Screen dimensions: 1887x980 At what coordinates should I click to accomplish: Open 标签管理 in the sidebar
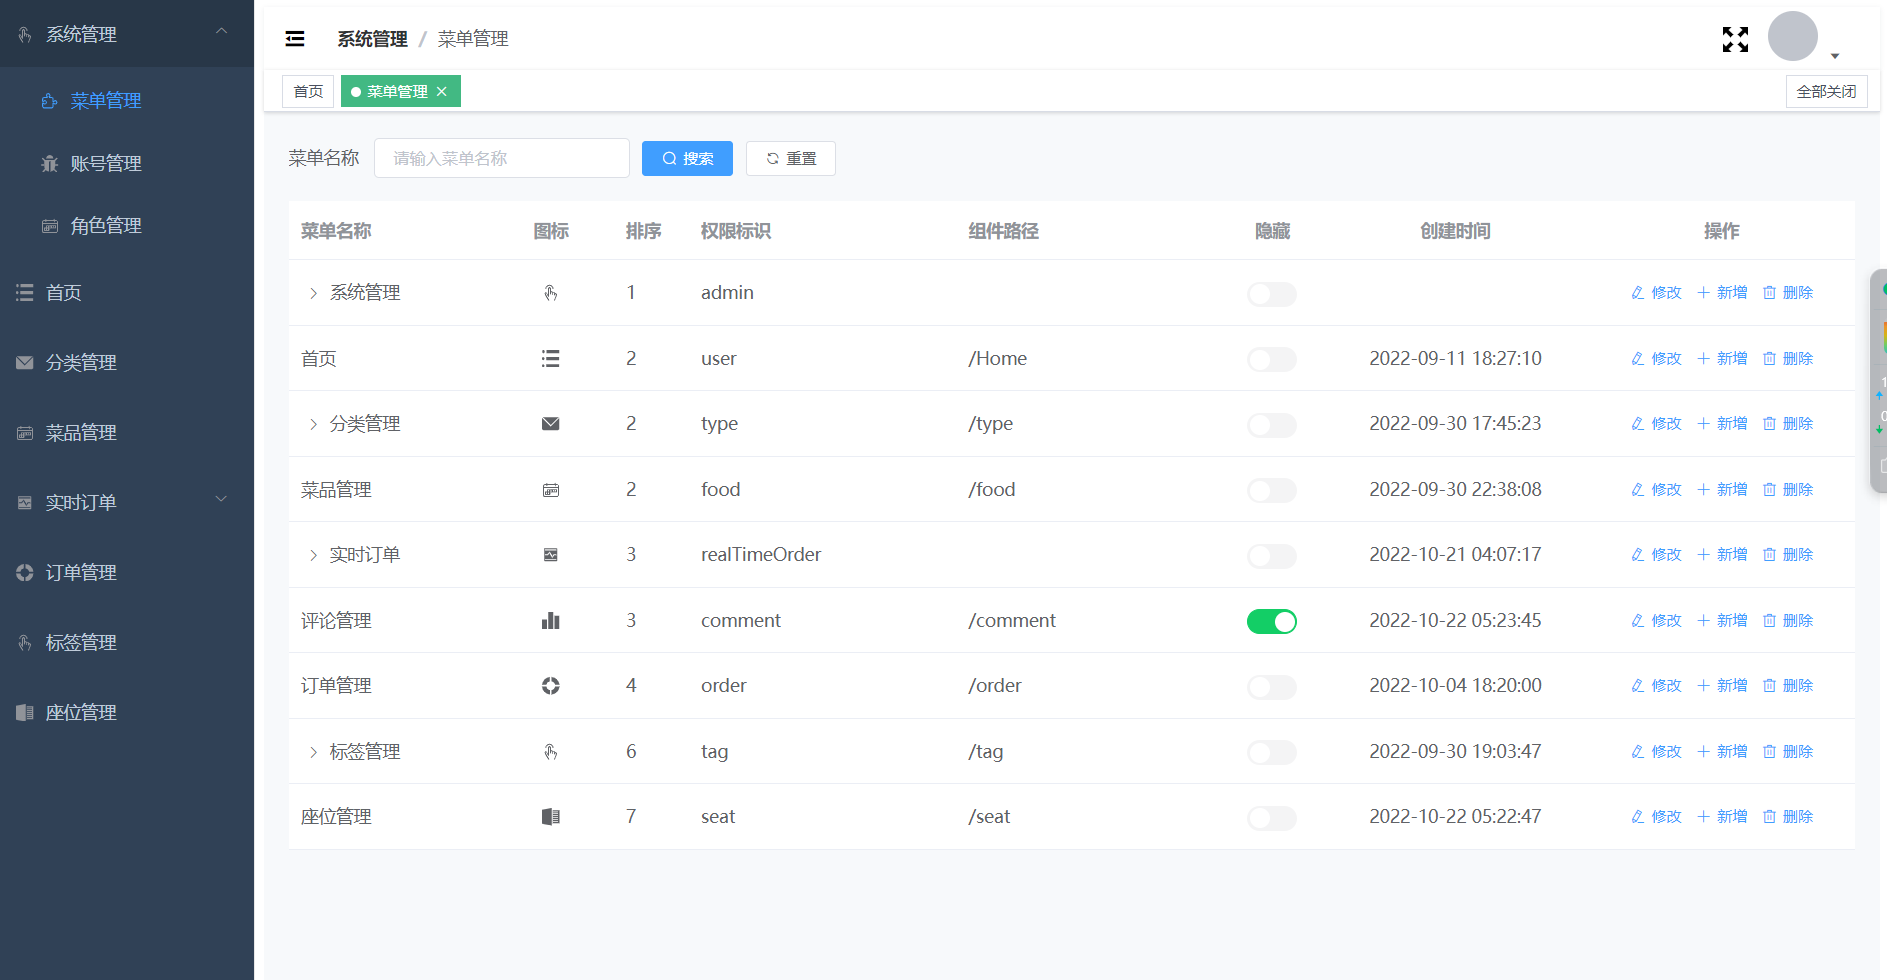pyautogui.click(x=127, y=642)
